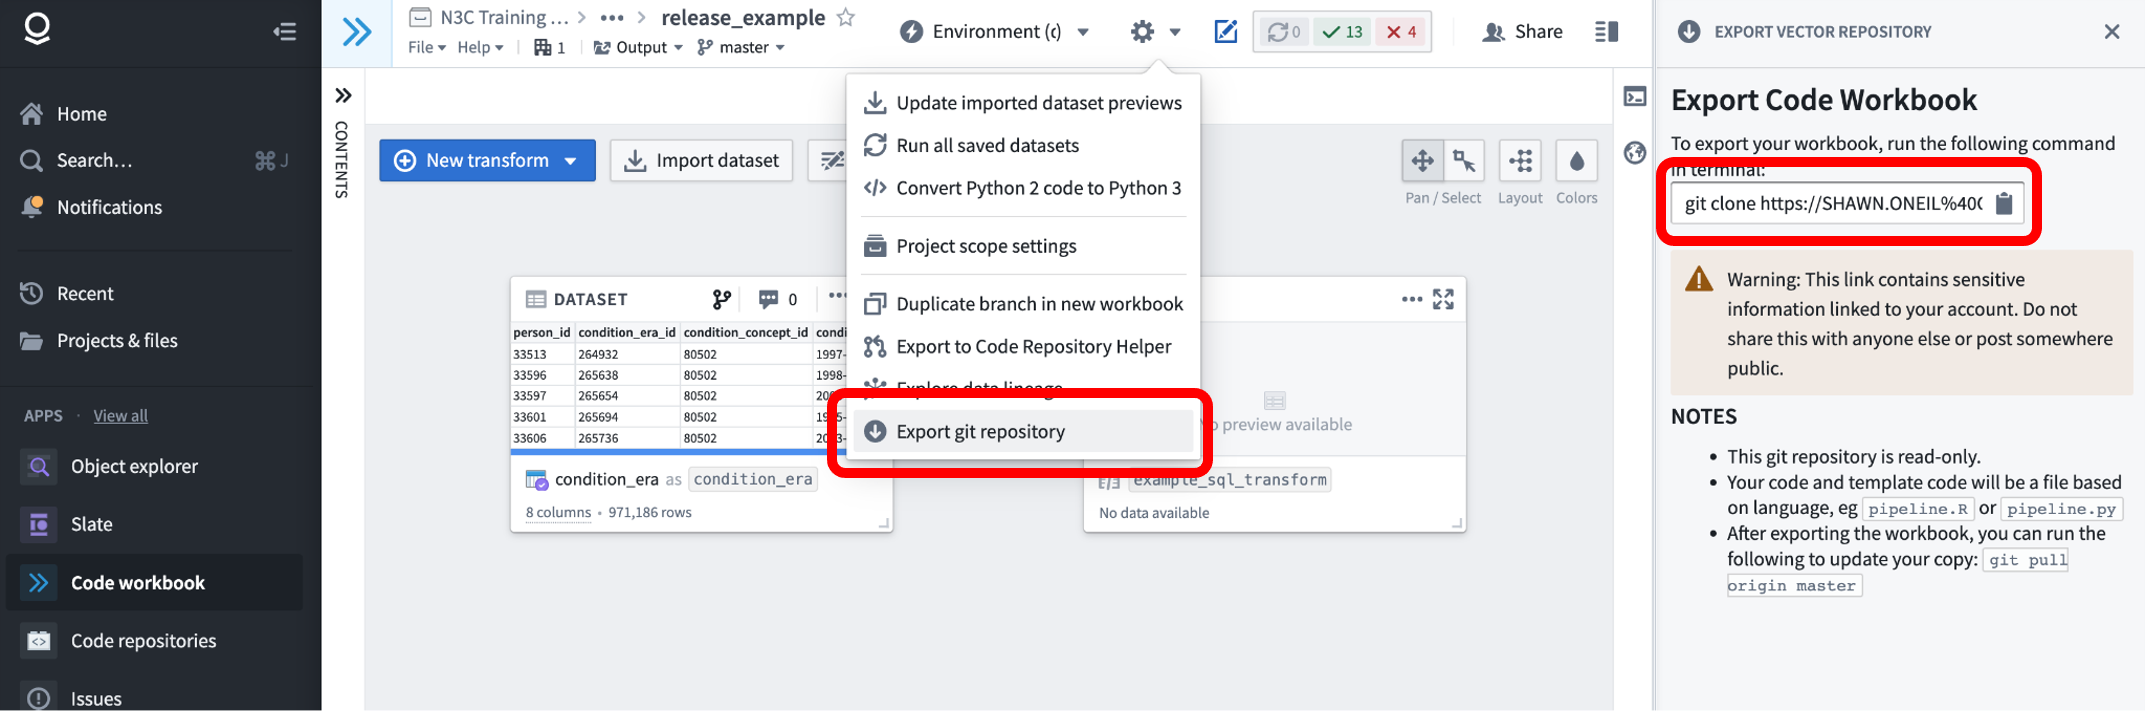The width and height of the screenshot is (2145, 715).
Task: Click branch icon on DATASET node
Action: (722, 299)
